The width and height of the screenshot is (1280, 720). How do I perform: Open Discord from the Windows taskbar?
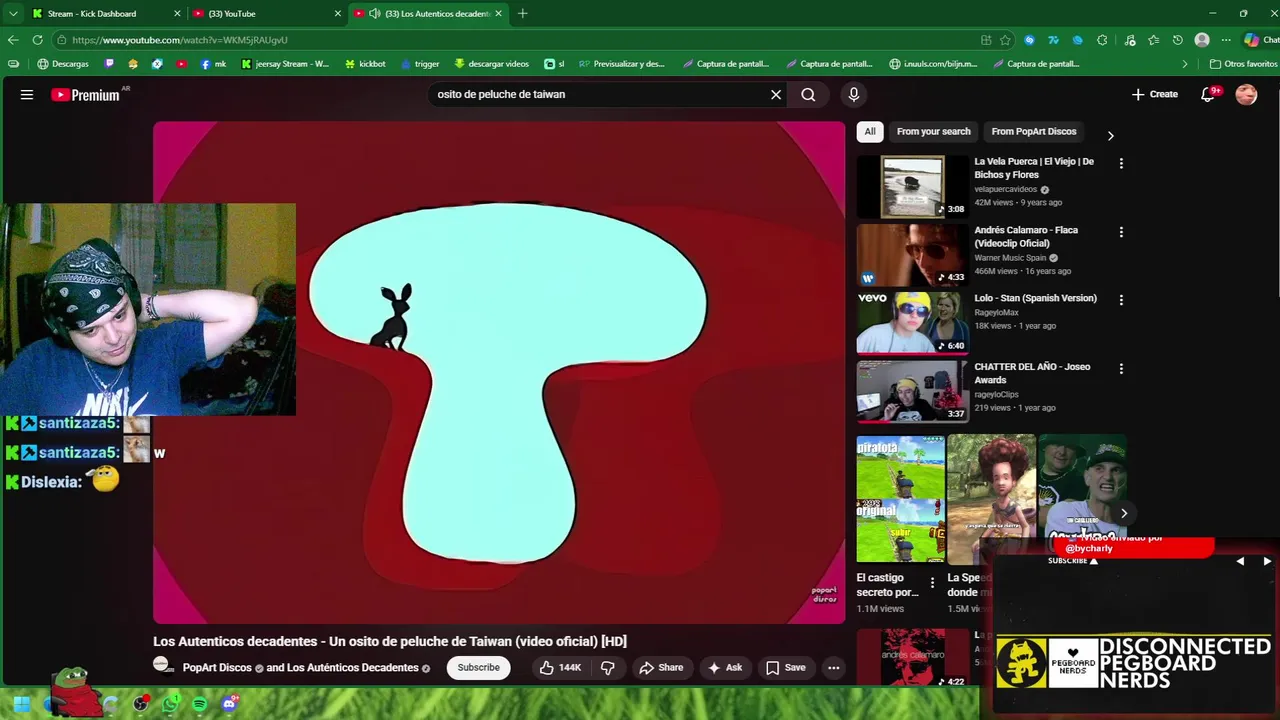click(x=229, y=704)
